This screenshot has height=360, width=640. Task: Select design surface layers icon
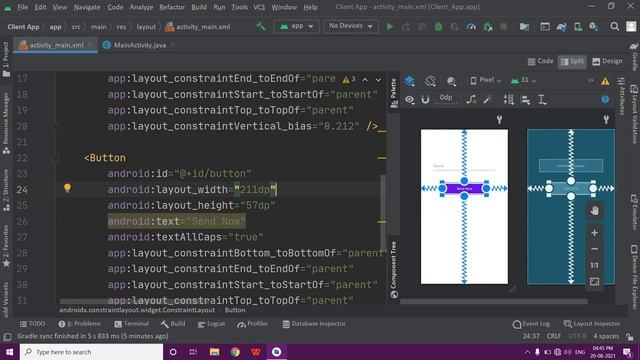coord(409,81)
